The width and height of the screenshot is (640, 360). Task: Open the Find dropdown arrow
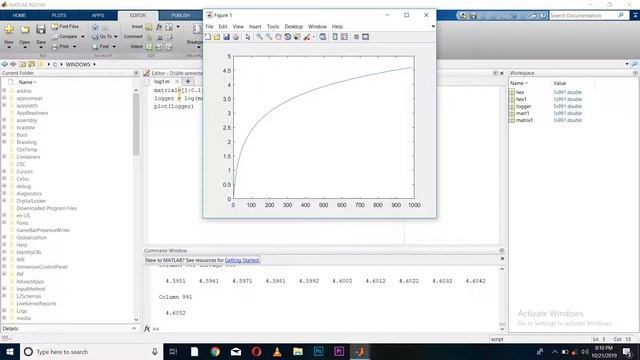click(114, 47)
